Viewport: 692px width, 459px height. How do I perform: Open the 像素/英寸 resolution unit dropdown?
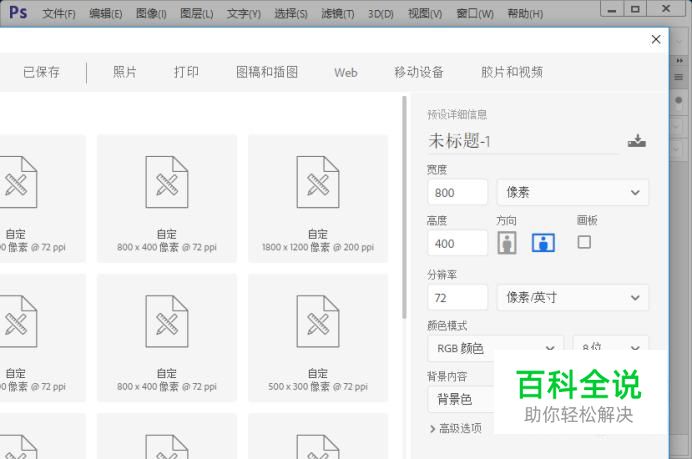[x=573, y=297]
